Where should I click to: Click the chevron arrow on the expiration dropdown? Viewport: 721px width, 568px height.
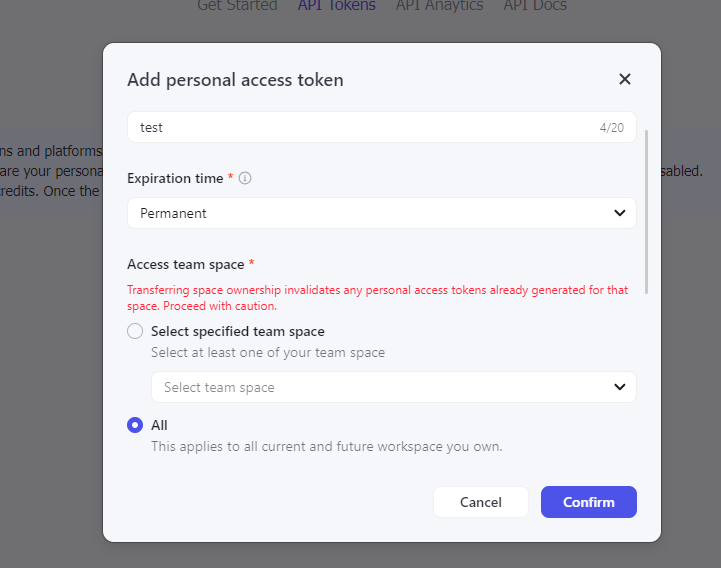click(x=620, y=213)
